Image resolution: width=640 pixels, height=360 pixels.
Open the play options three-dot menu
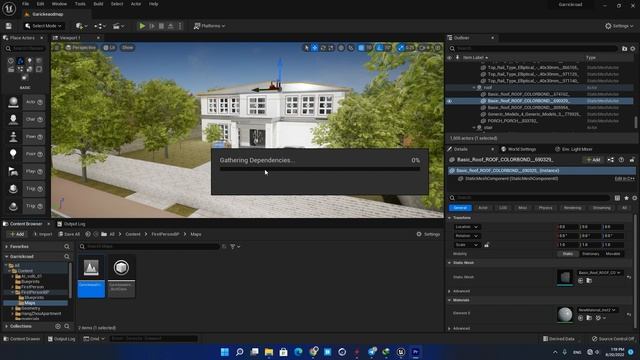click(x=180, y=26)
